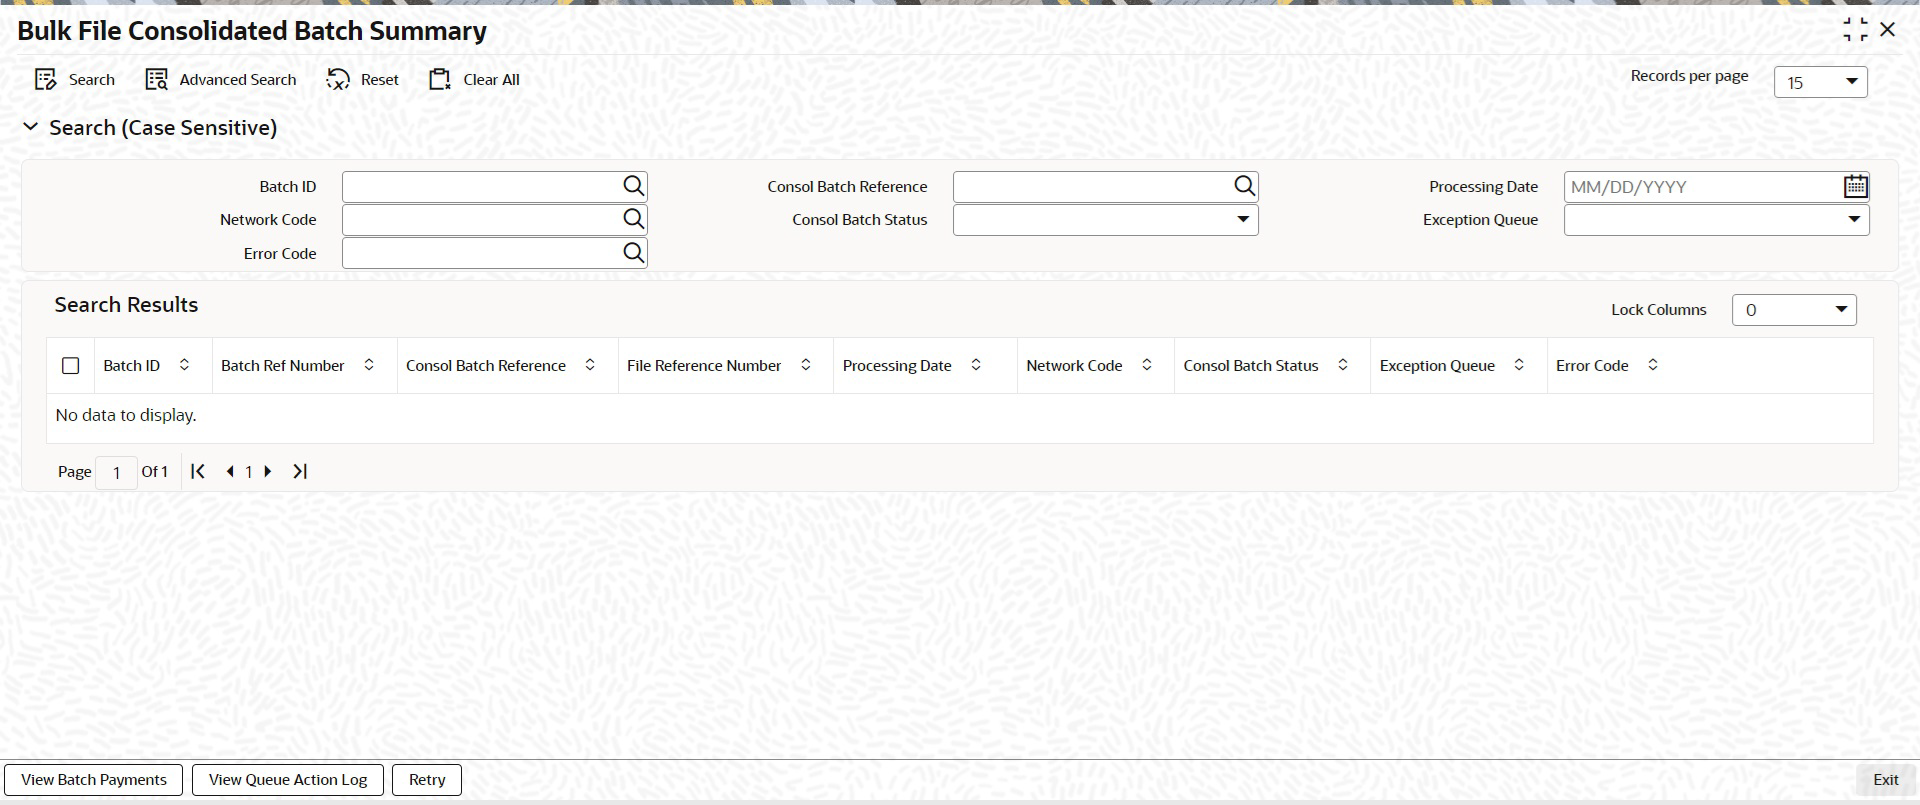The image size is (1920, 805).
Task: Open Advanced Search
Action: [x=221, y=80]
